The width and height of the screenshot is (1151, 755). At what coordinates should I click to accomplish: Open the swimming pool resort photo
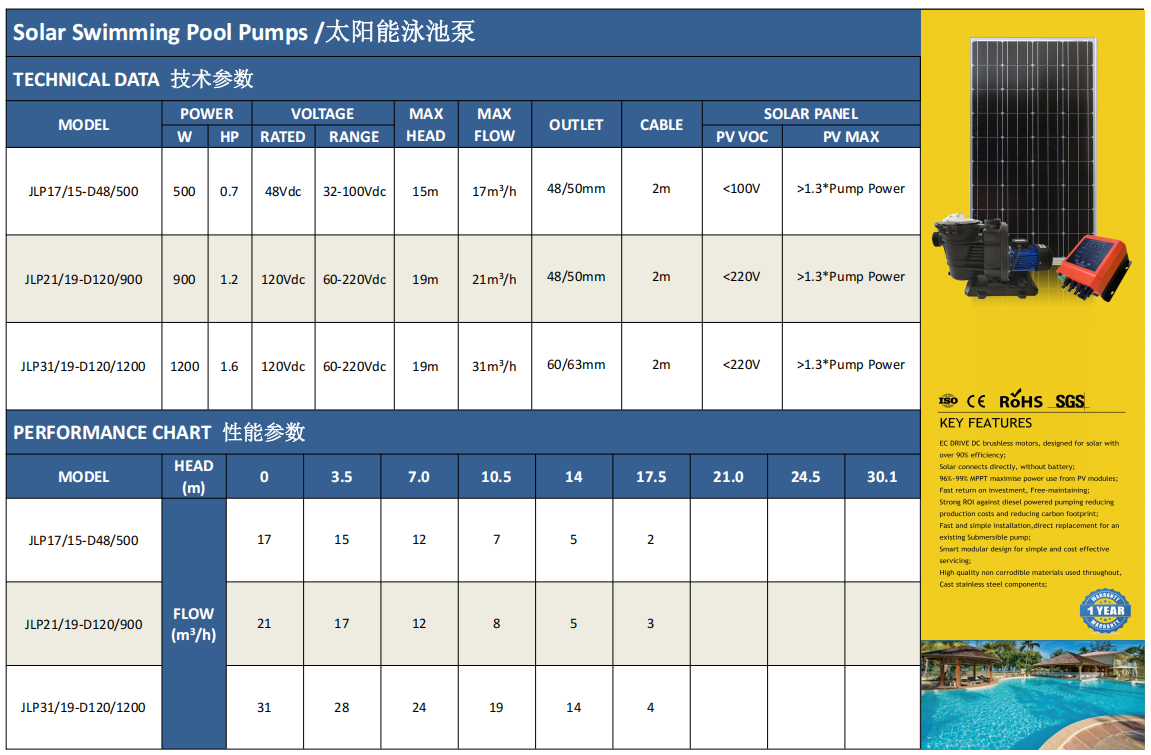click(1033, 694)
